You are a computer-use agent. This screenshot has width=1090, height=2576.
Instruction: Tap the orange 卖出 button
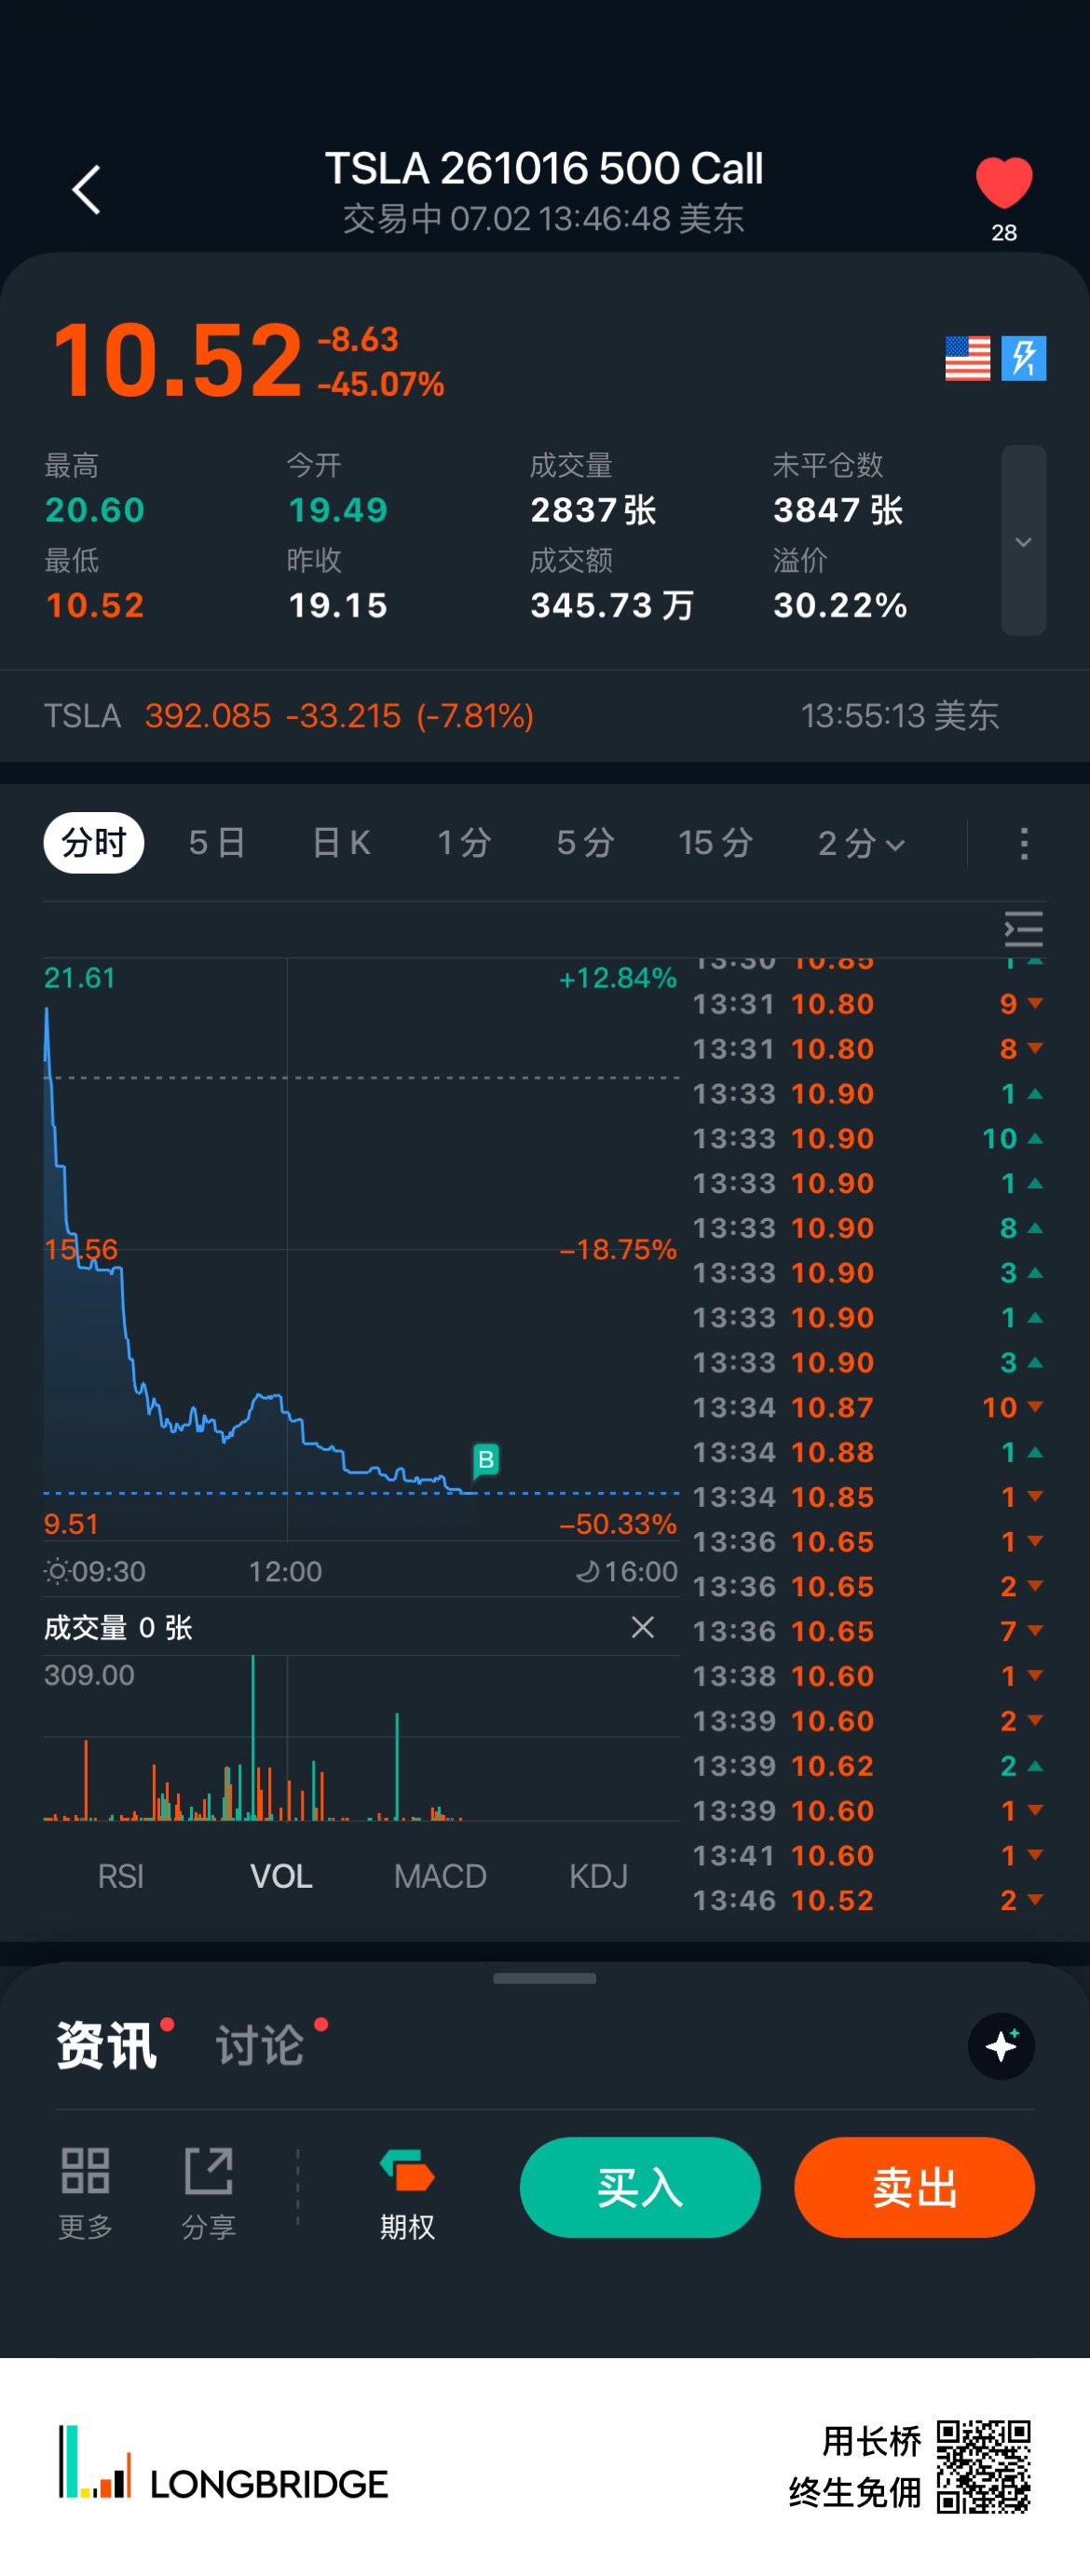pos(914,2187)
